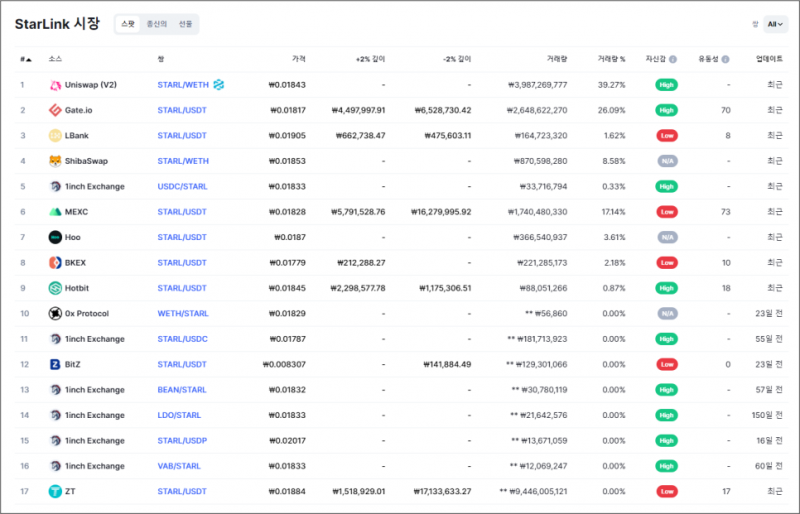Click the BKEX exchange logo

pyautogui.click(x=55, y=263)
